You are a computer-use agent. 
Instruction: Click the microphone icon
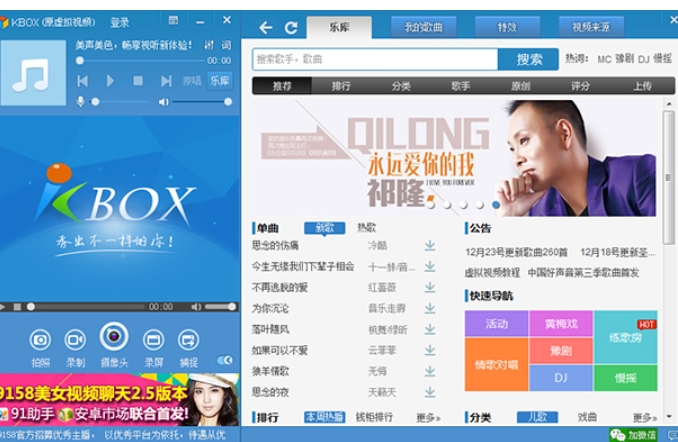point(80,102)
